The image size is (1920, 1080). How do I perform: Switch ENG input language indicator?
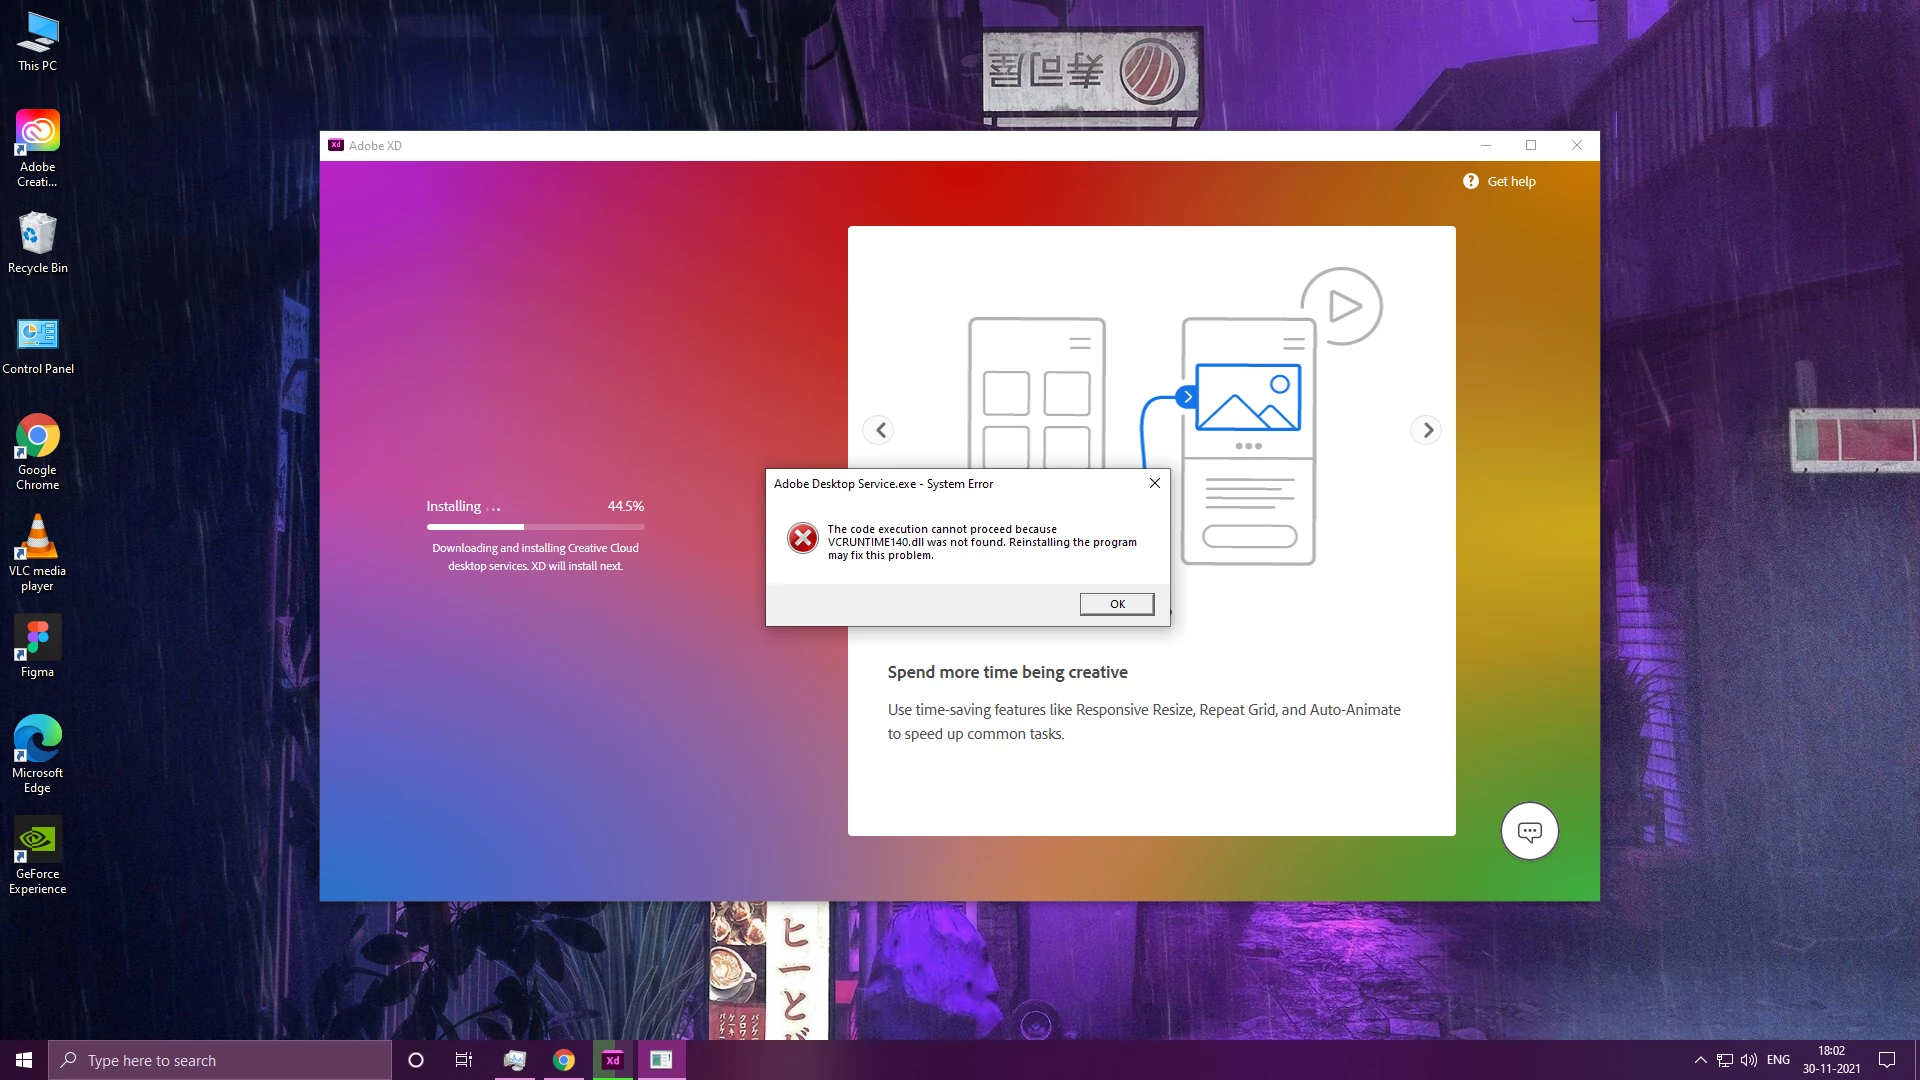pyautogui.click(x=1778, y=1060)
